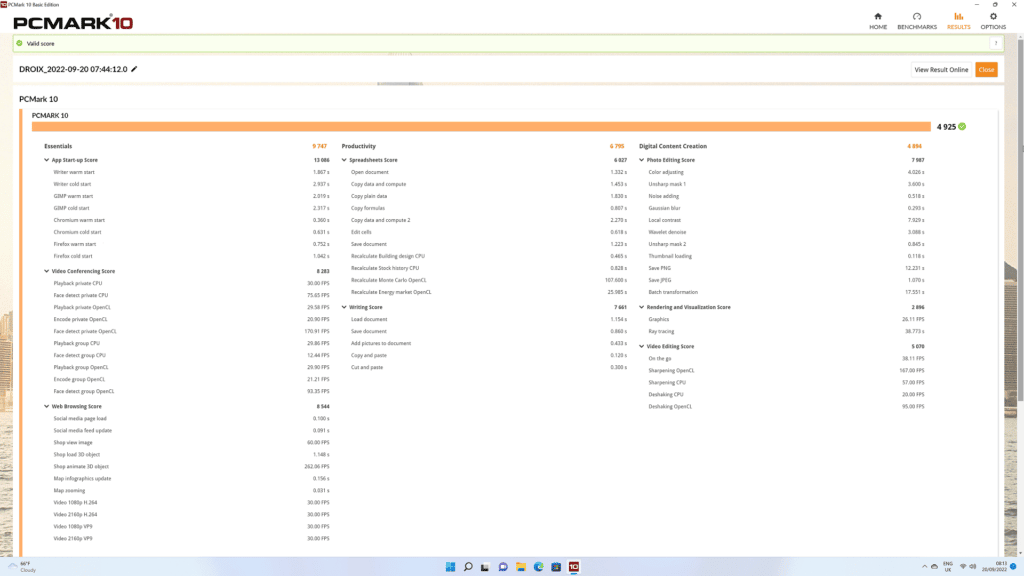Open the Benchmarks gauge icon

pos(917,21)
